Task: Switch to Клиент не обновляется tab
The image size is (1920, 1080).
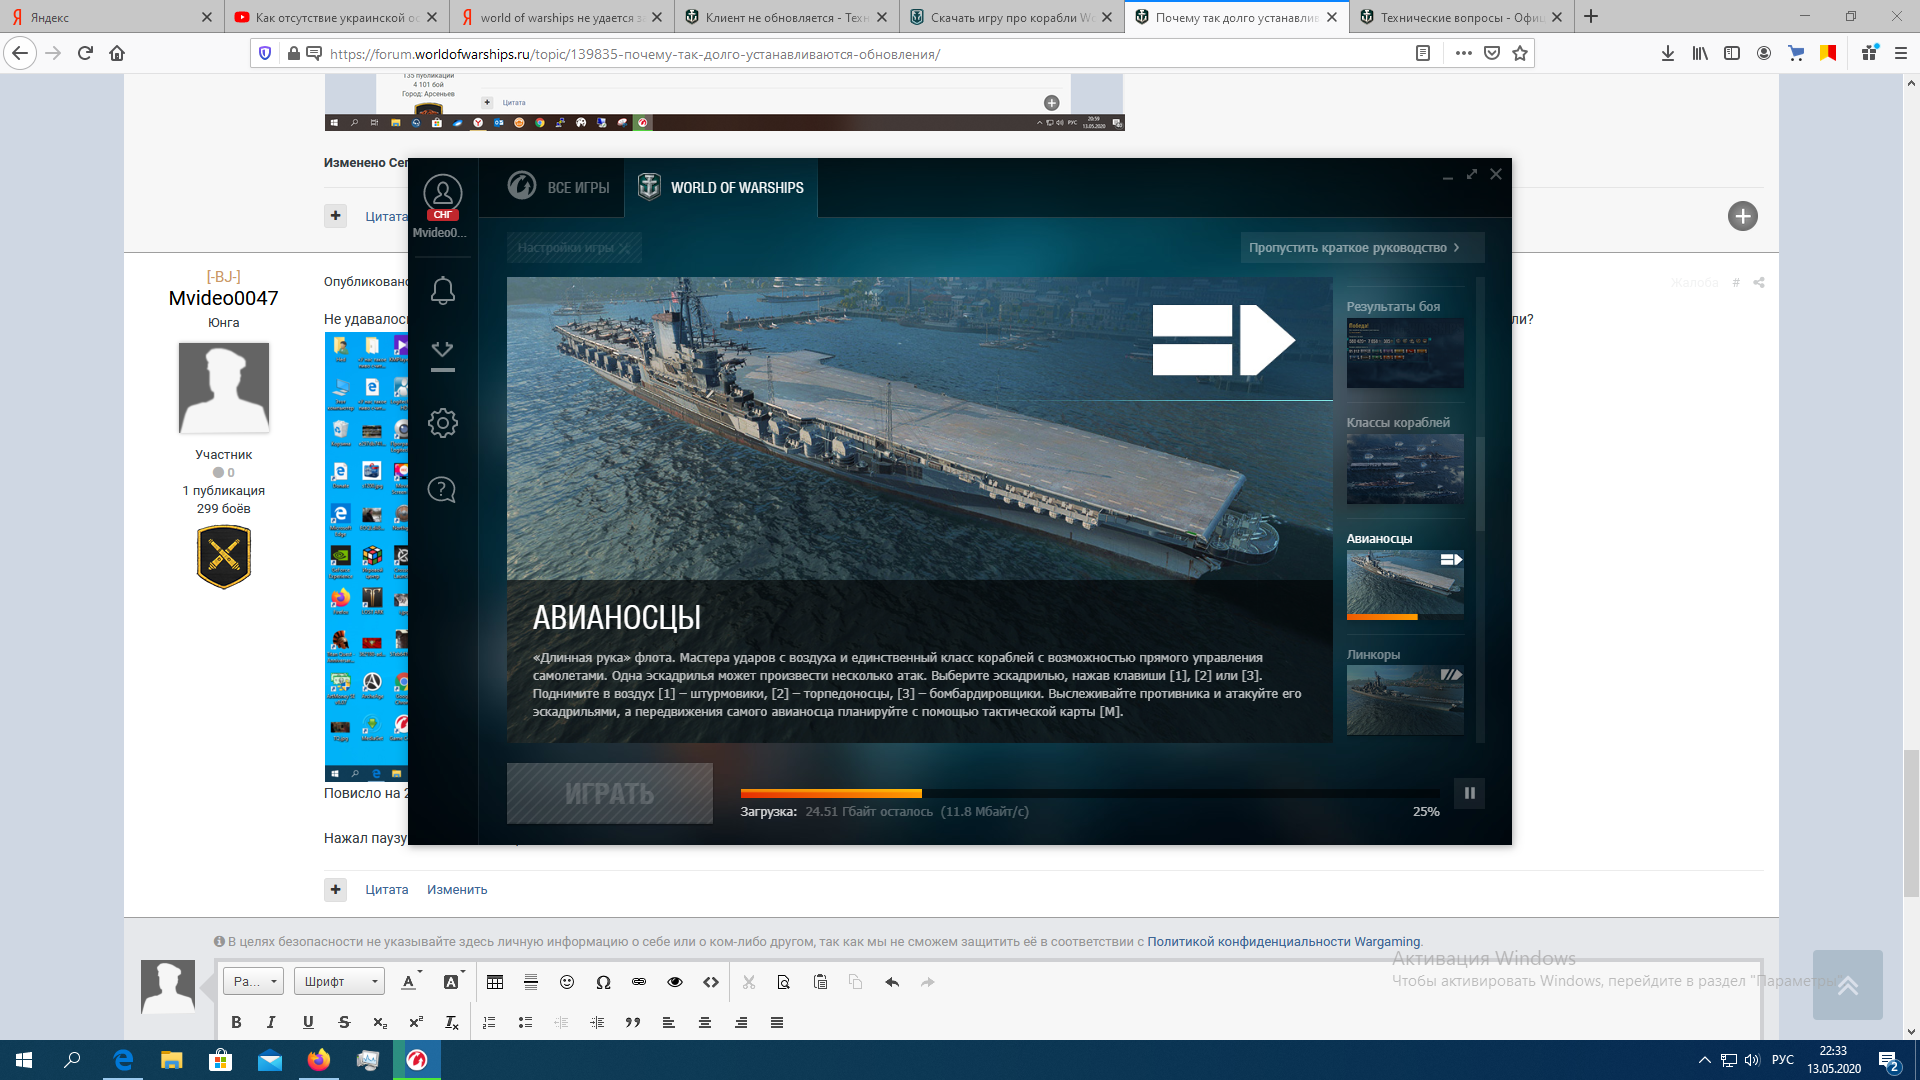Action: pos(785,17)
